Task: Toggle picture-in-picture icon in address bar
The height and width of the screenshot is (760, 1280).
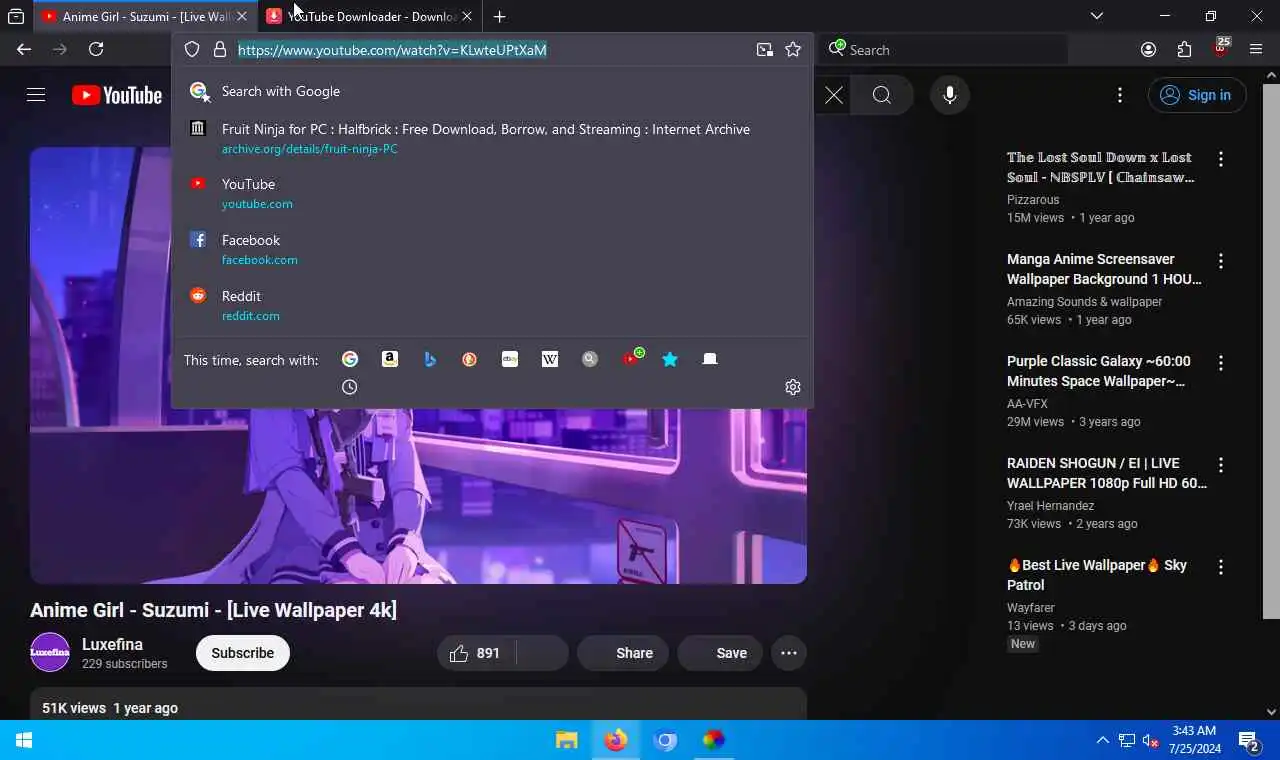Action: coord(765,49)
